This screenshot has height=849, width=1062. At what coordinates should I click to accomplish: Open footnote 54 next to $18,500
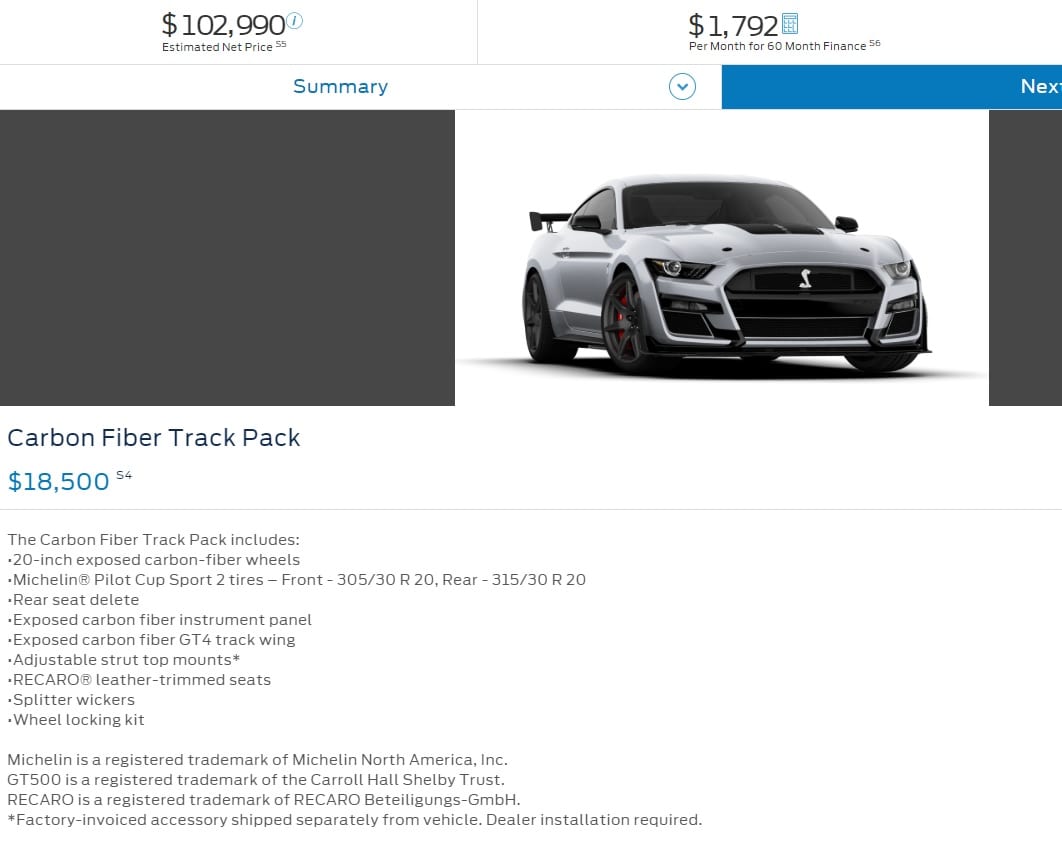(x=124, y=475)
